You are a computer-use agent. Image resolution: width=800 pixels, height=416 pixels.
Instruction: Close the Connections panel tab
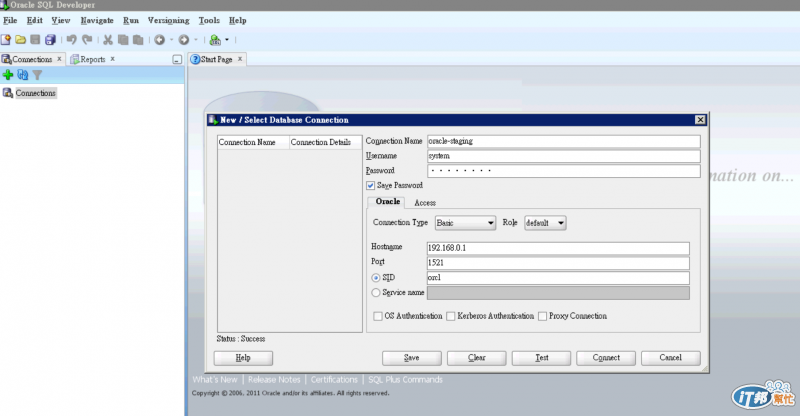tap(59, 59)
